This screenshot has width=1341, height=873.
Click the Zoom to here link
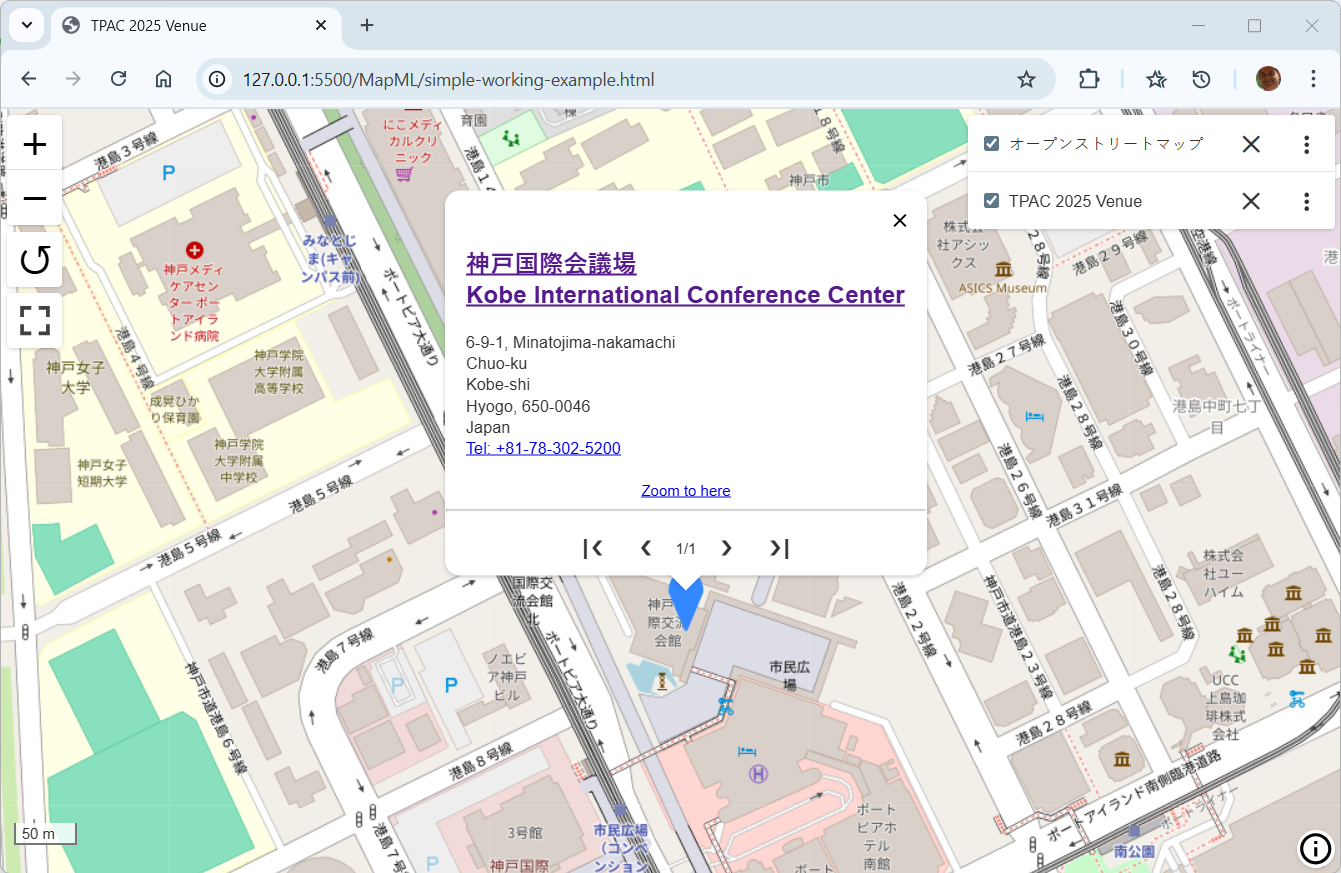[x=685, y=490]
